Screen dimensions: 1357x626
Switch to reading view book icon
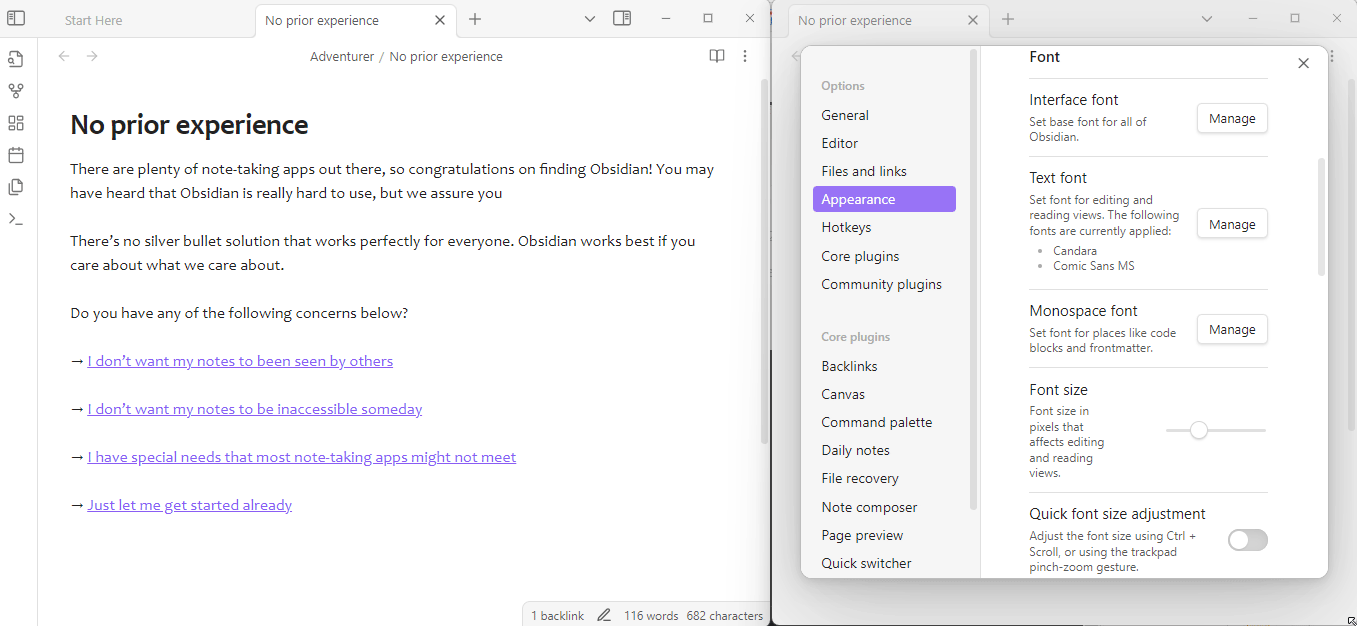point(716,57)
